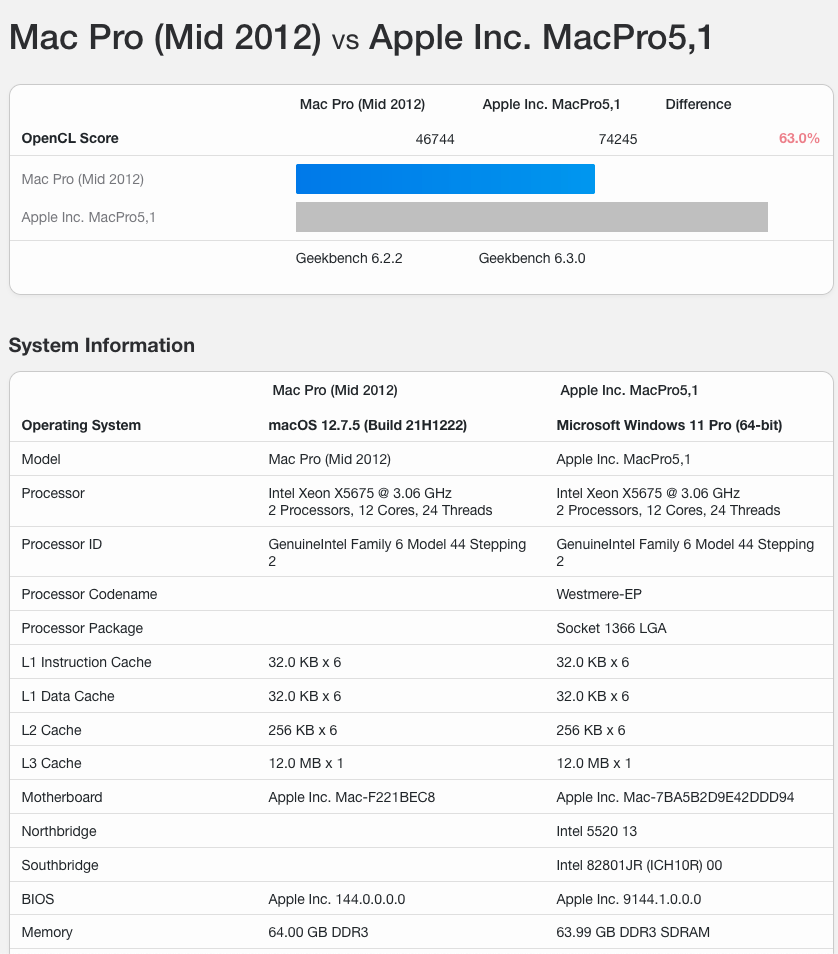Click the red 63.0% difference value
Screen dimensions: 838x954
[799, 139]
